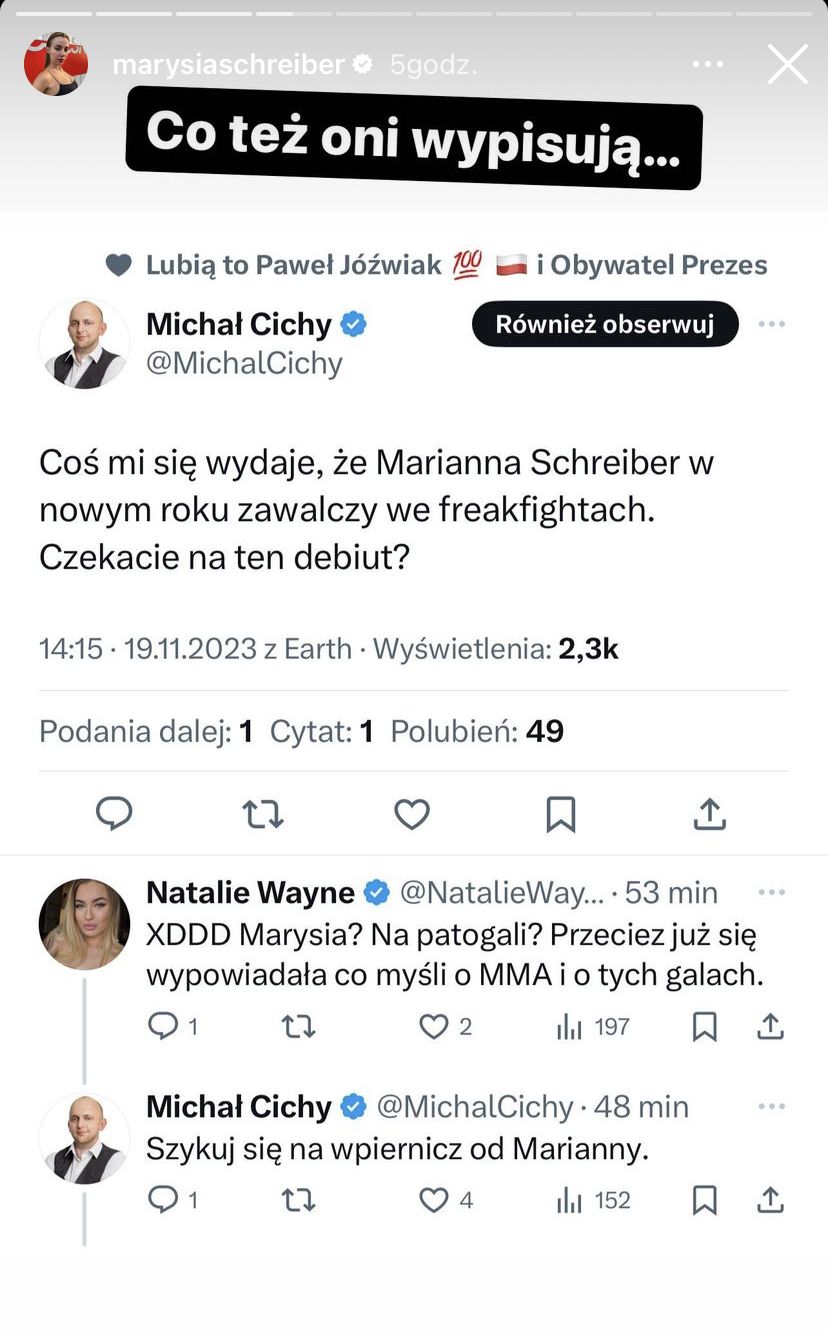Retweet Natalie Wayne's reply
Viewport: 828px width, 1332px height.
[298, 1026]
